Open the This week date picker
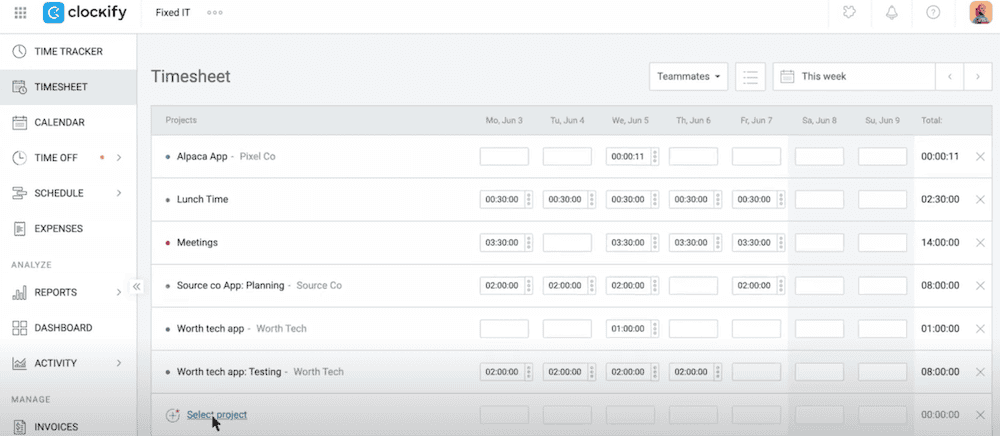This screenshot has width=1000, height=436. (854, 76)
